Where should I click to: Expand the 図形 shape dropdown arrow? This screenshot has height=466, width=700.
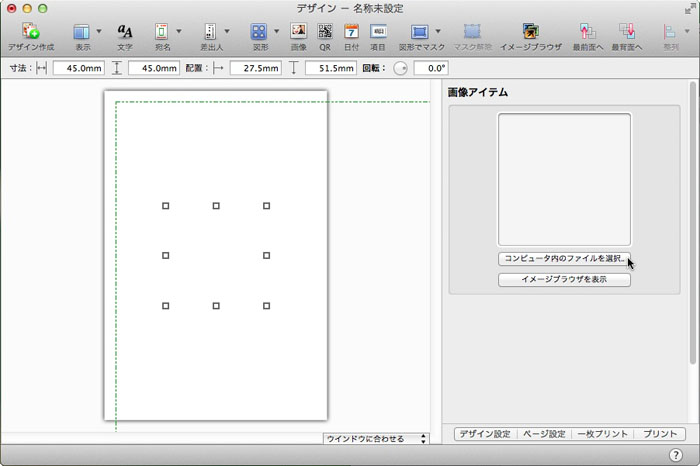click(x=277, y=32)
